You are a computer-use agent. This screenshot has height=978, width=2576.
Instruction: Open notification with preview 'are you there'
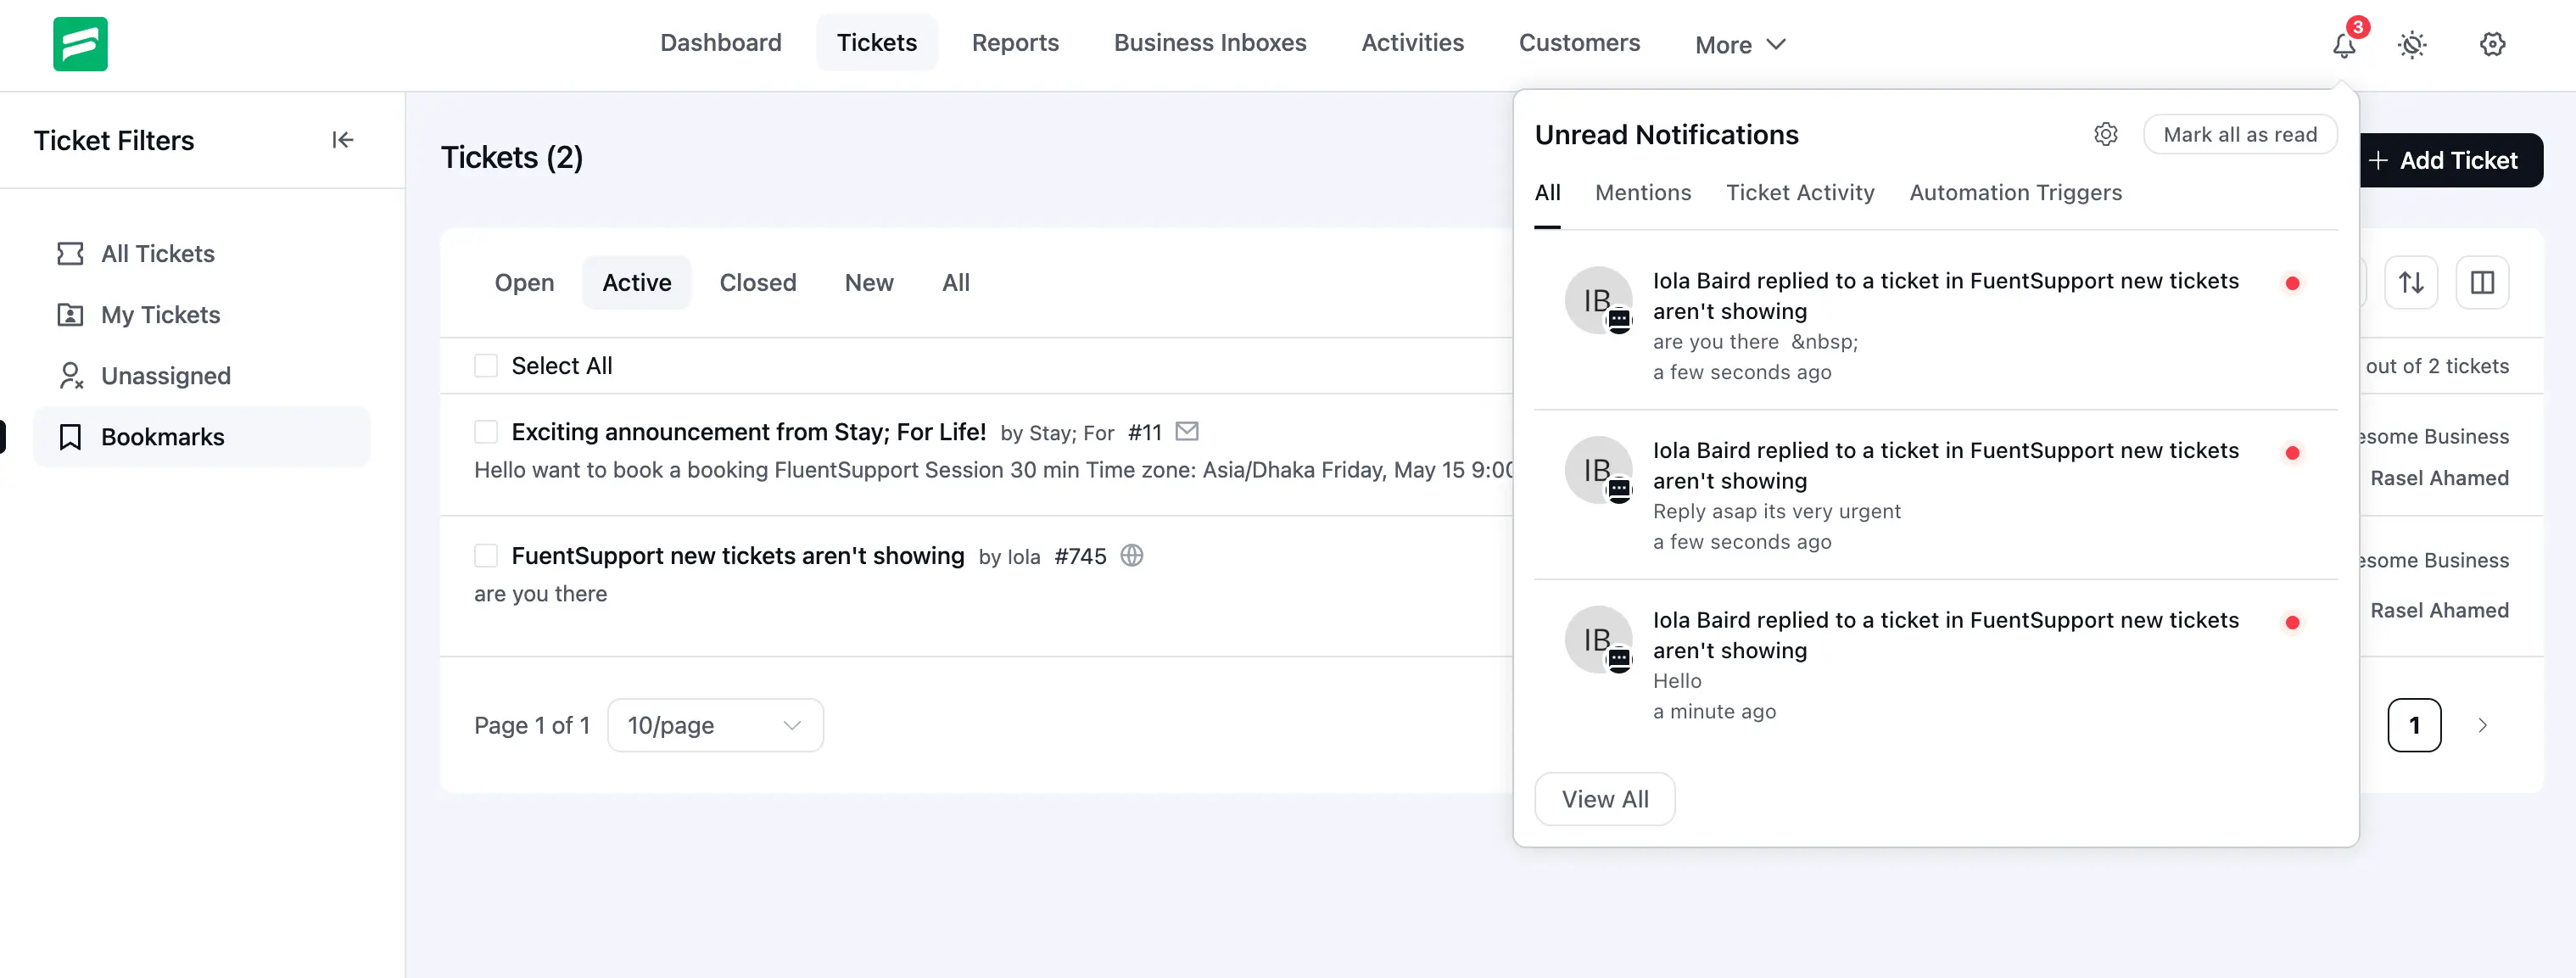click(1936, 325)
